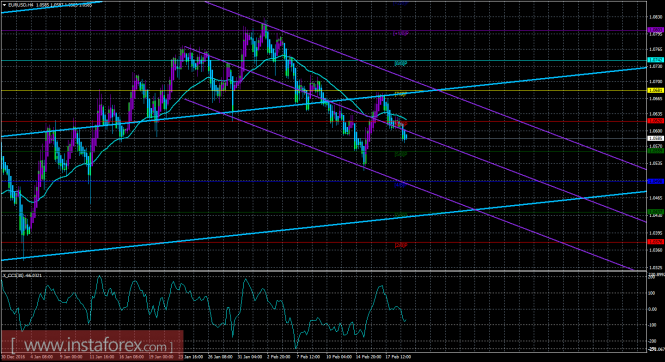This screenshot has height=362, width=665.
Task: Click the blue pivot level label on chart
Action: pos(401,184)
